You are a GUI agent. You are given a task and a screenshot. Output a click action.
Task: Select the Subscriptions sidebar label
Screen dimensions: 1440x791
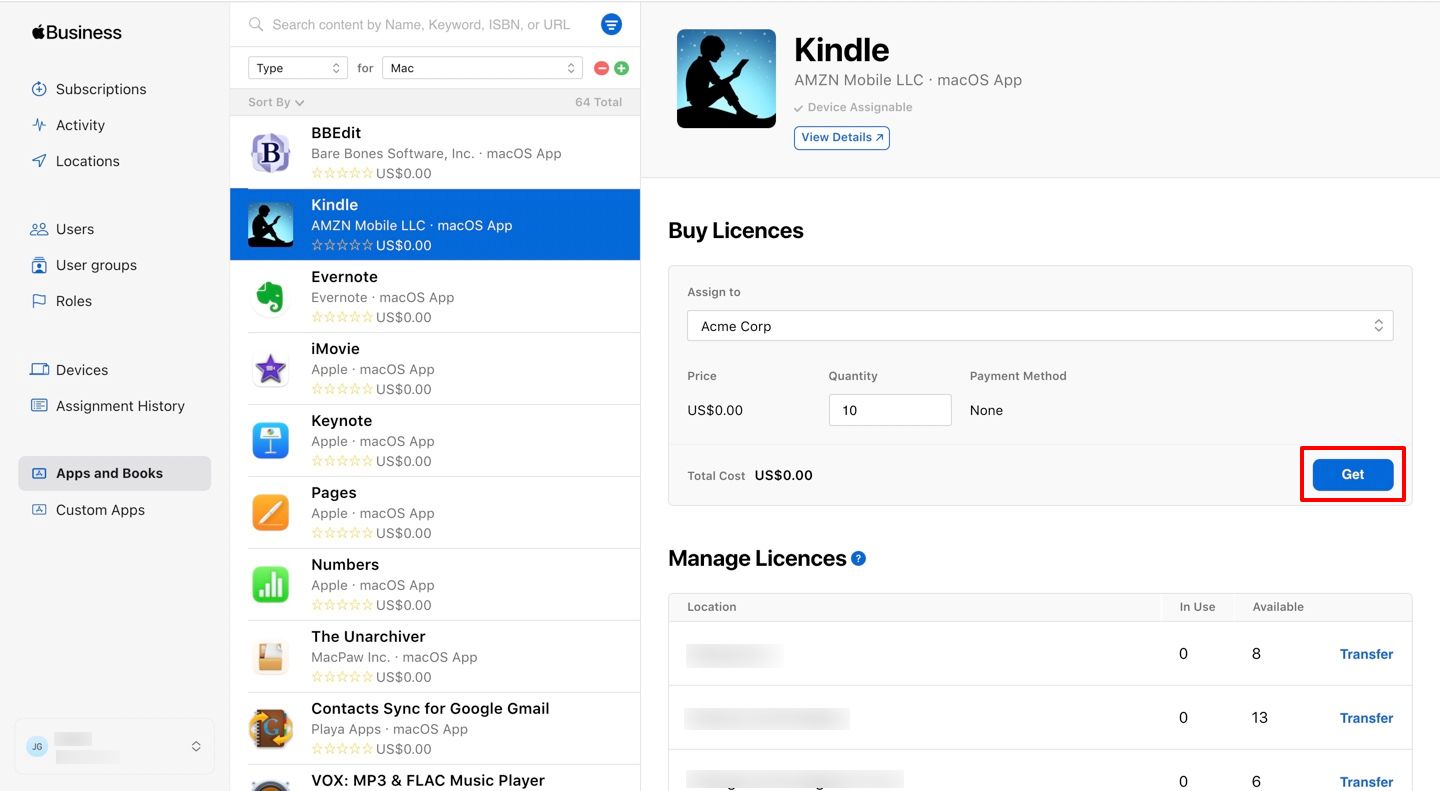point(101,89)
